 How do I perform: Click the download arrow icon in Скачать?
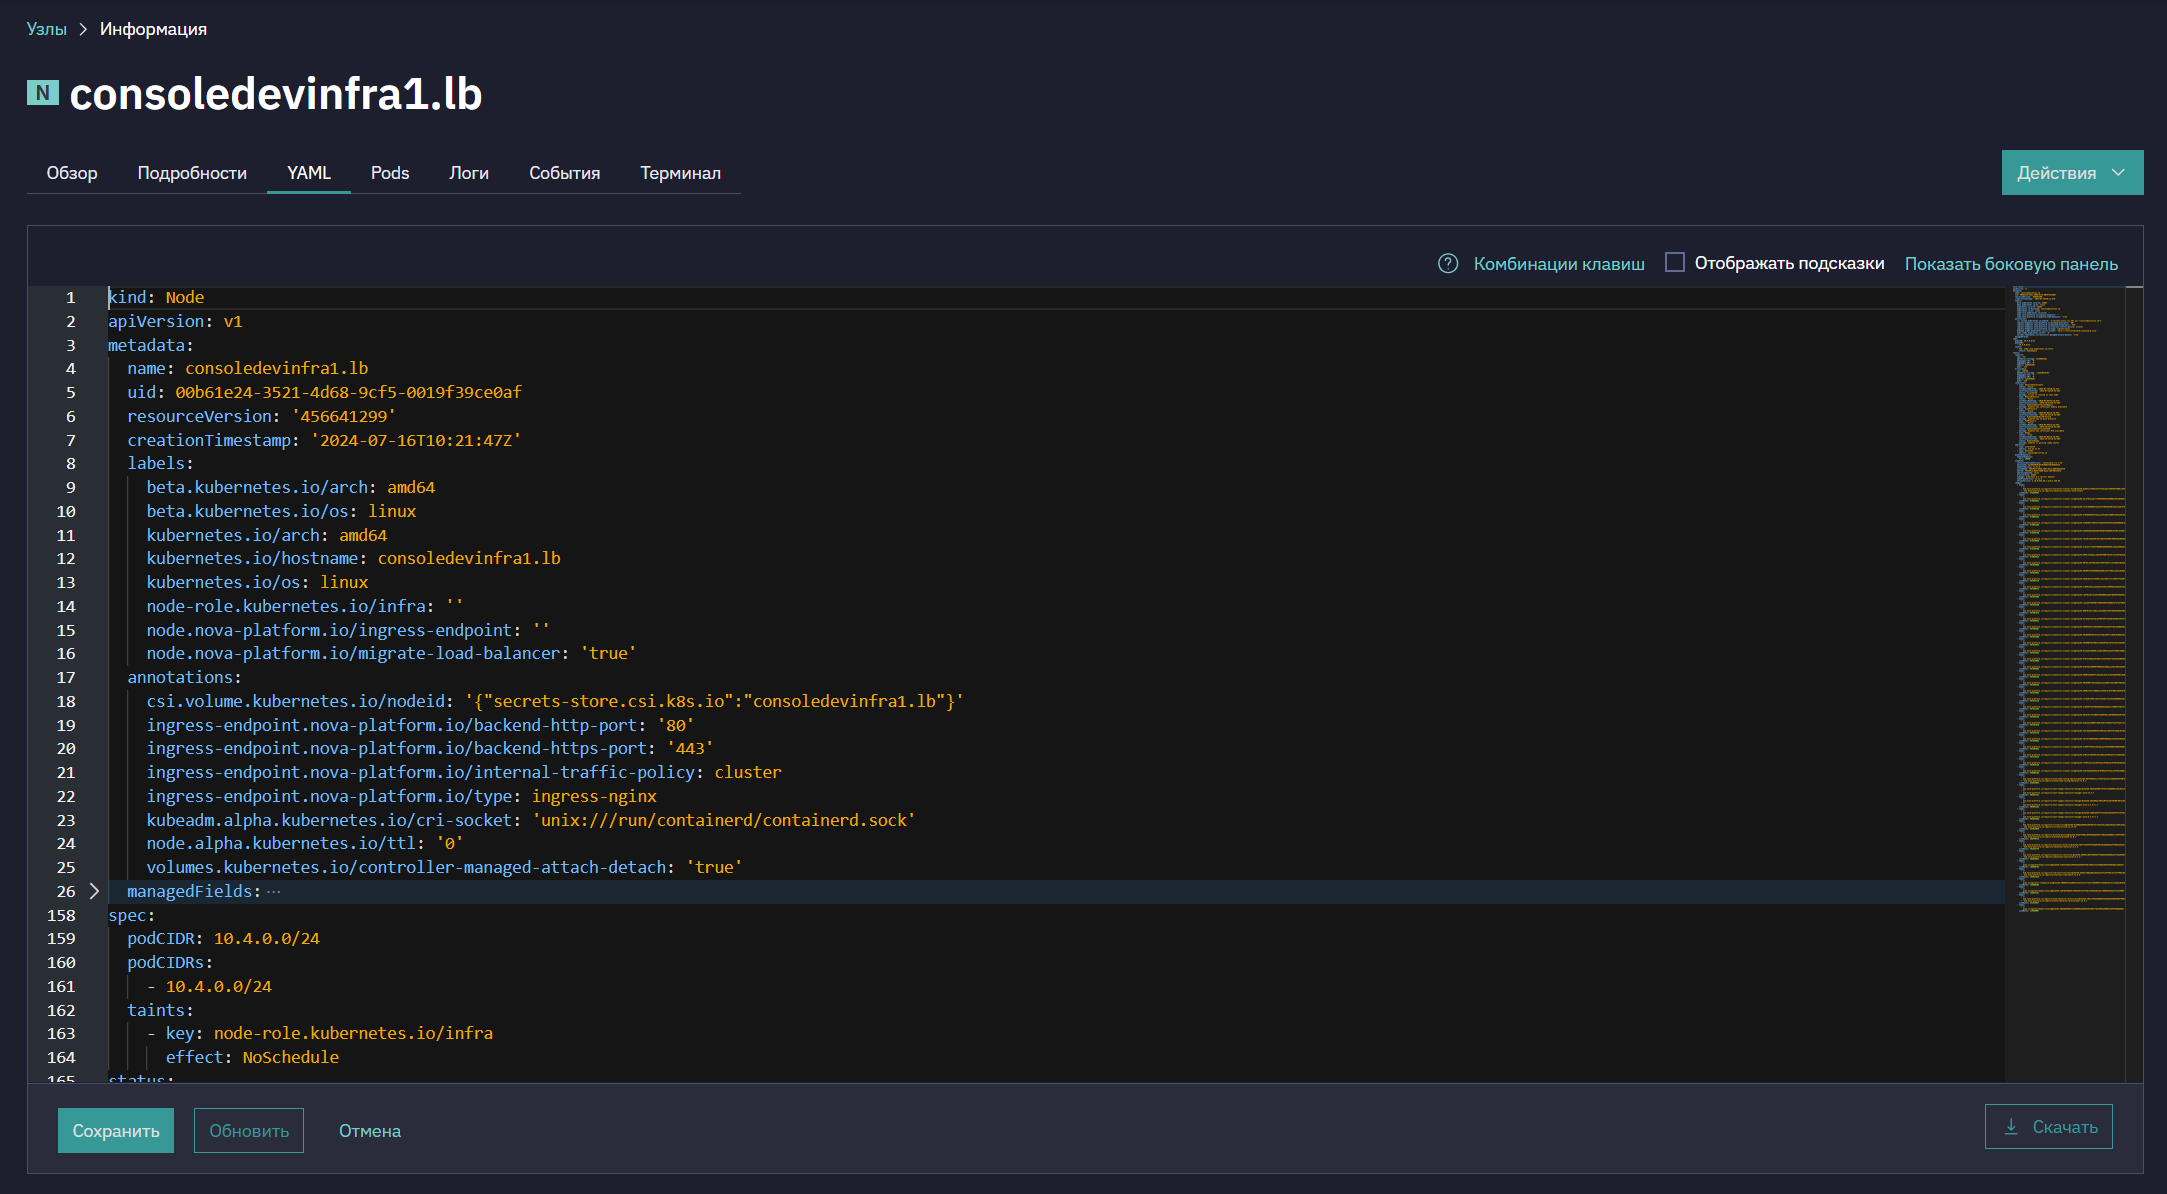point(2011,1127)
